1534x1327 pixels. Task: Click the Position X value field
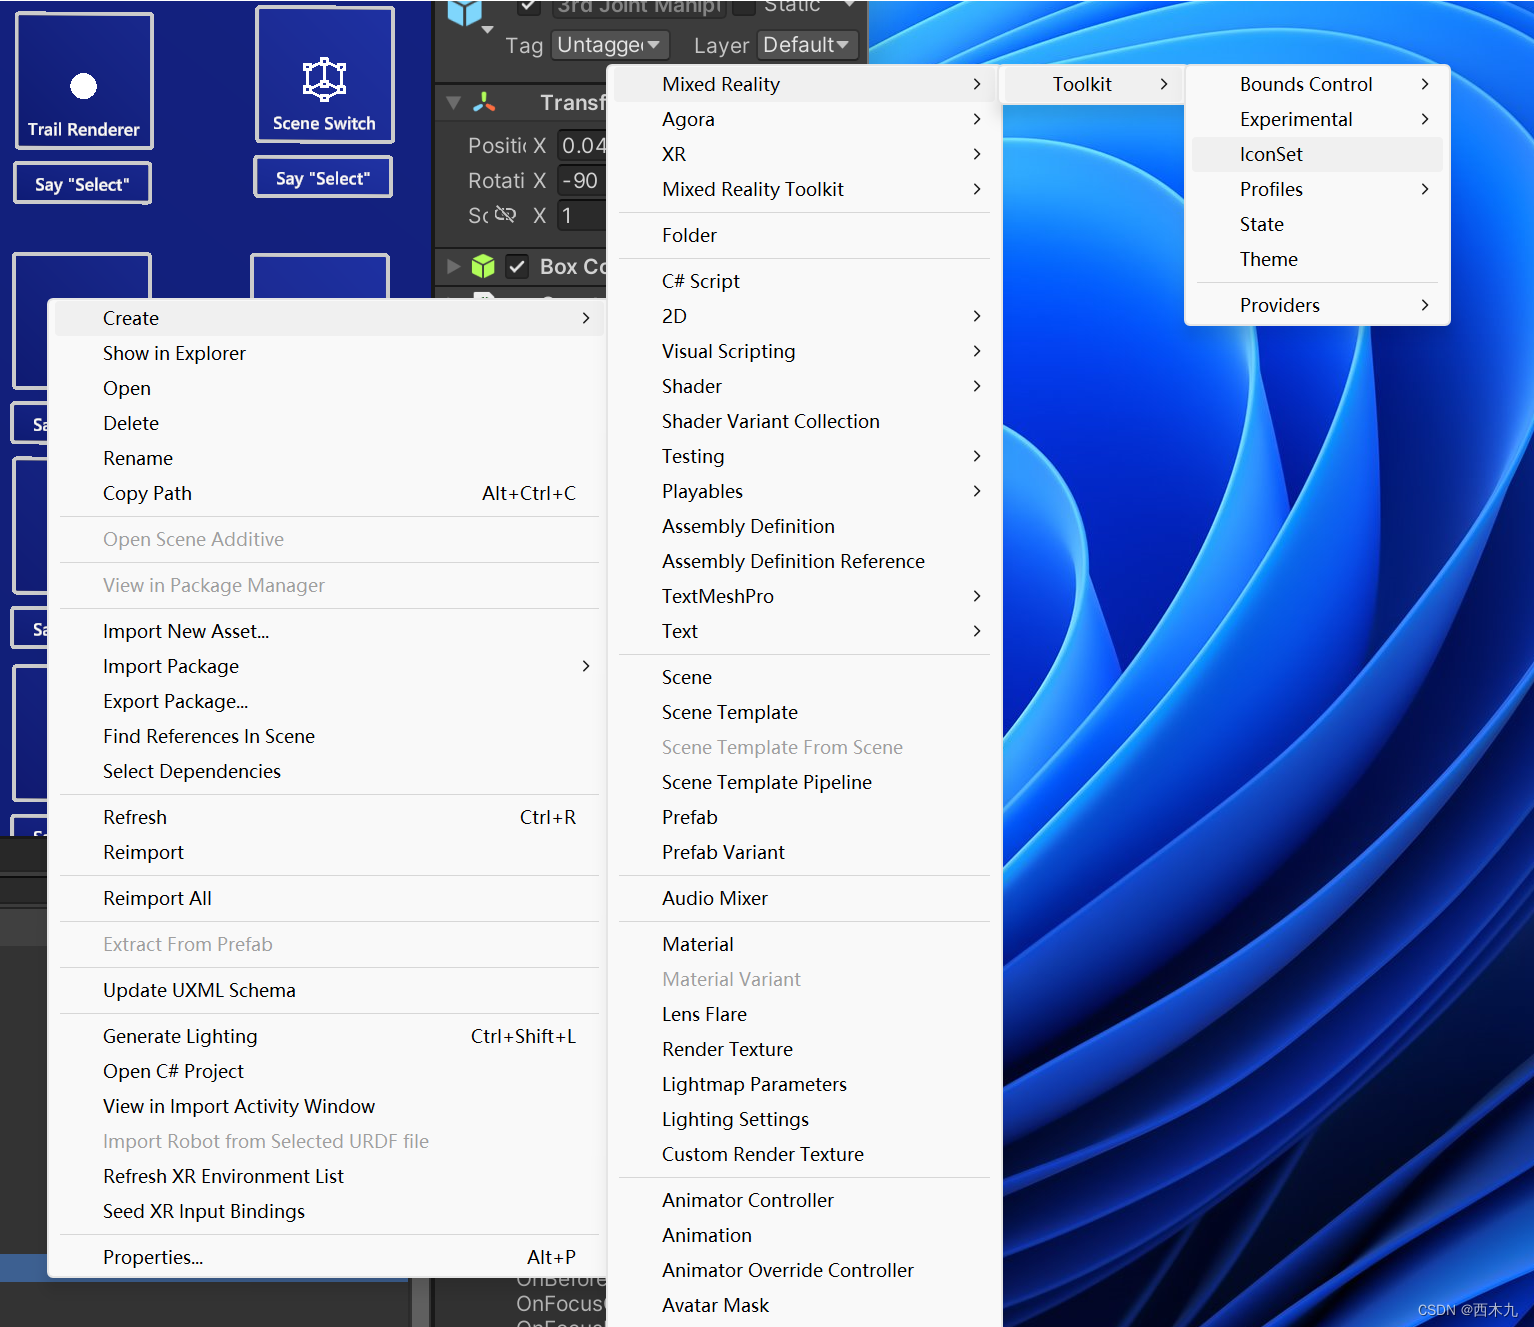(581, 145)
